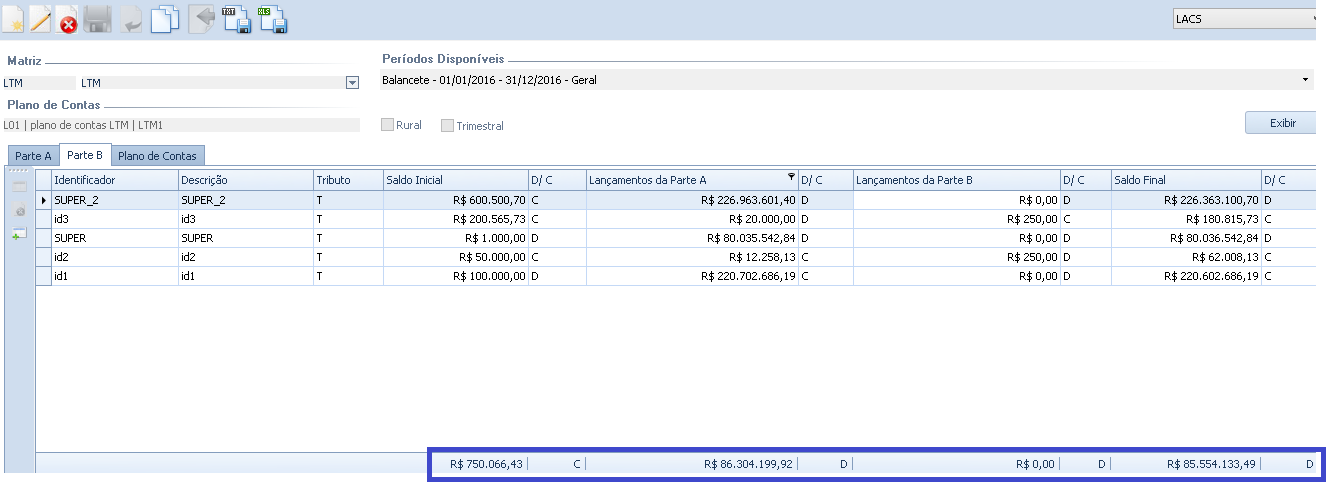
Task: Open the Matriz LTM dropdown
Action: click(352, 83)
